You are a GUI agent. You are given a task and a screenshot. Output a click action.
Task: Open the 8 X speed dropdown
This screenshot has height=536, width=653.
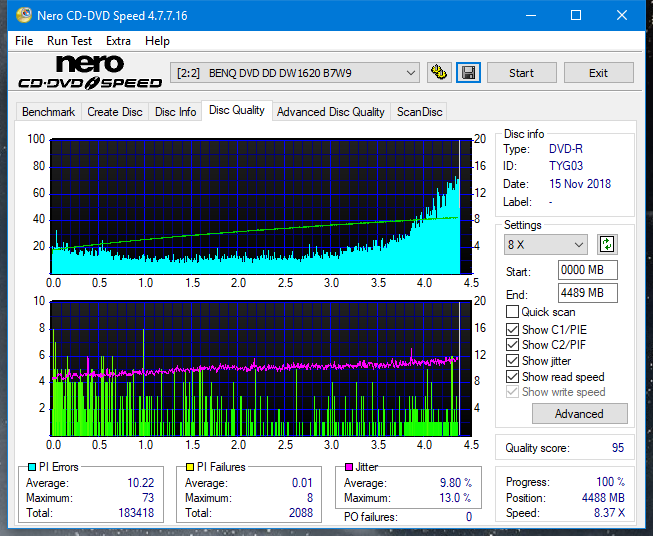pyautogui.click(x=546, y=244)
